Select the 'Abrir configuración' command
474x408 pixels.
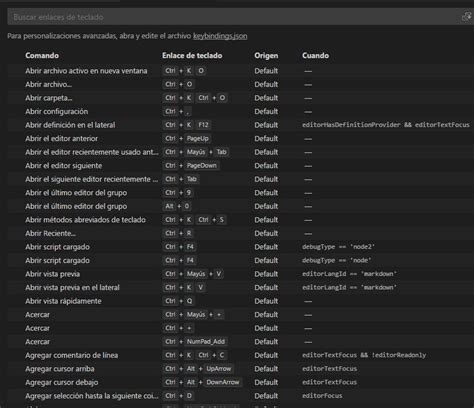click(57, 111)
